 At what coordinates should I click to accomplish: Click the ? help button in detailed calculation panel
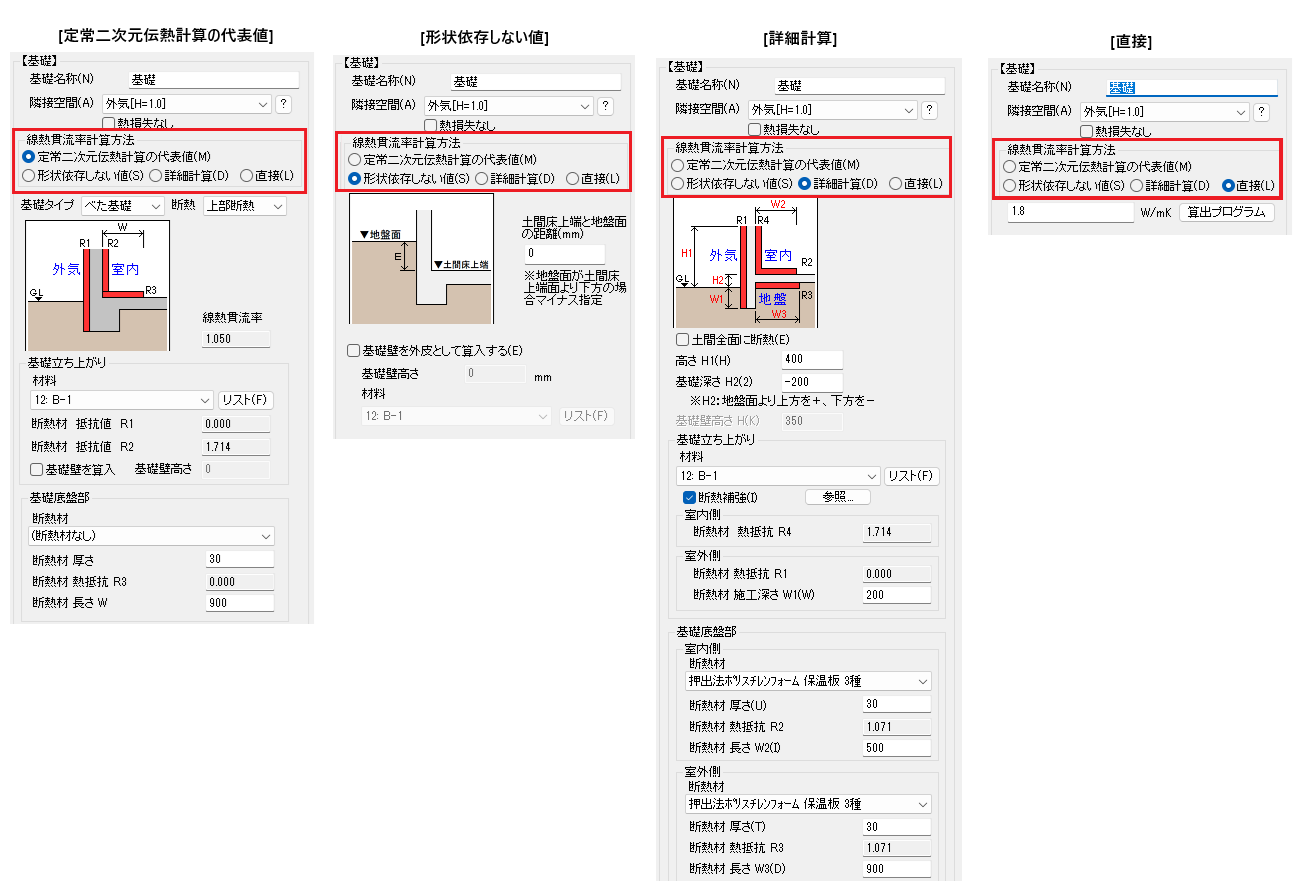pyautogui.click(x=929, y=110)
